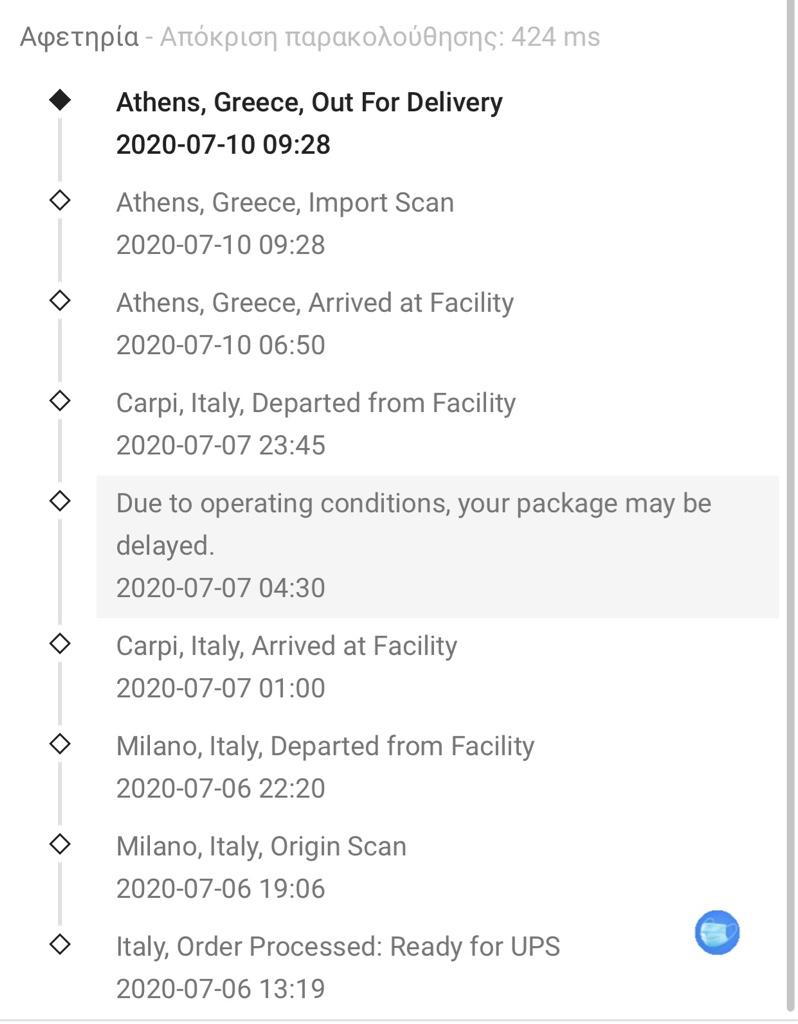Screen dimensions: 798x1024
Task: Click the diamond marker beside Import Scan
Action: [x=60, y=200]
